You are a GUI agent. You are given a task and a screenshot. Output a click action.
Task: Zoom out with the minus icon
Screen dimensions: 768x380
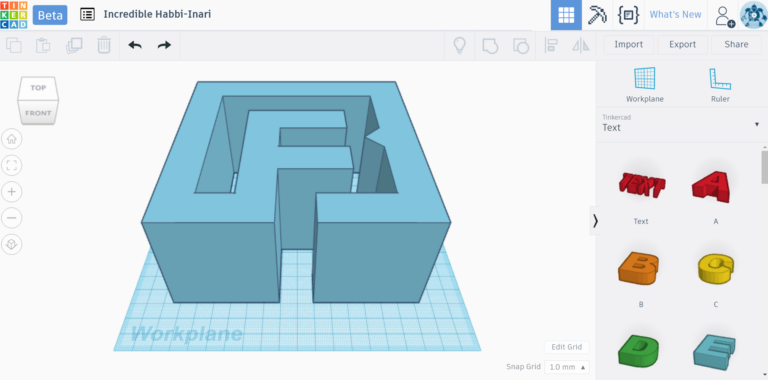click(12, 217)
